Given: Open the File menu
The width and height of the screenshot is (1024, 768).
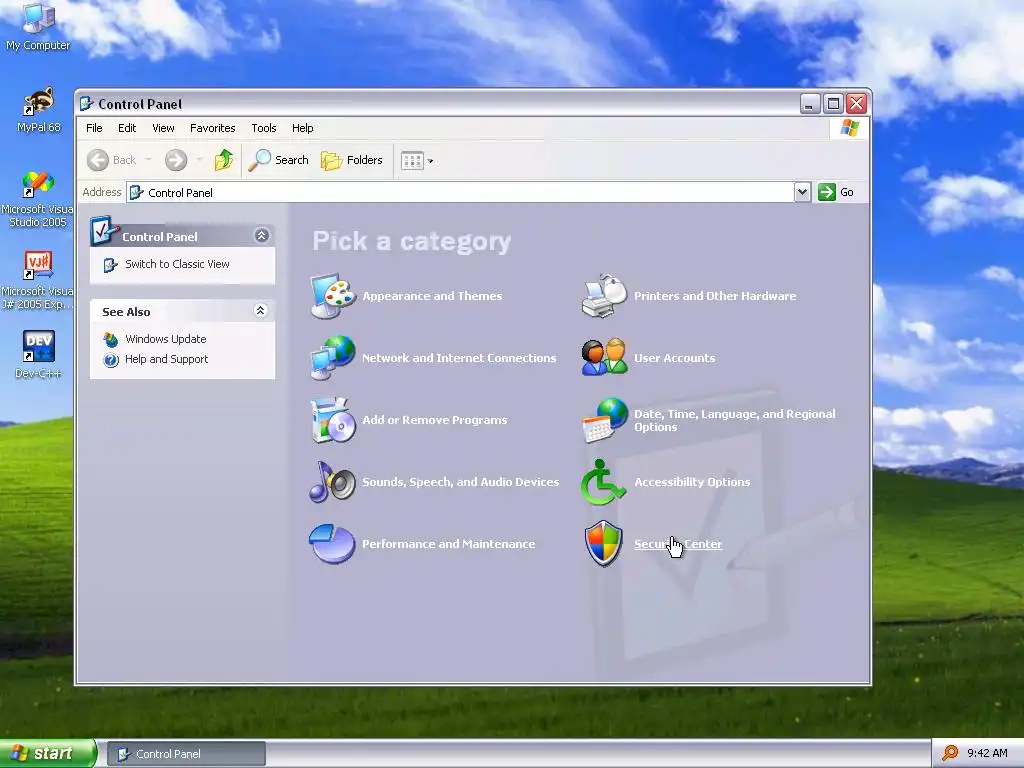Looking at the screenshot, I should (x=94, y=128).
